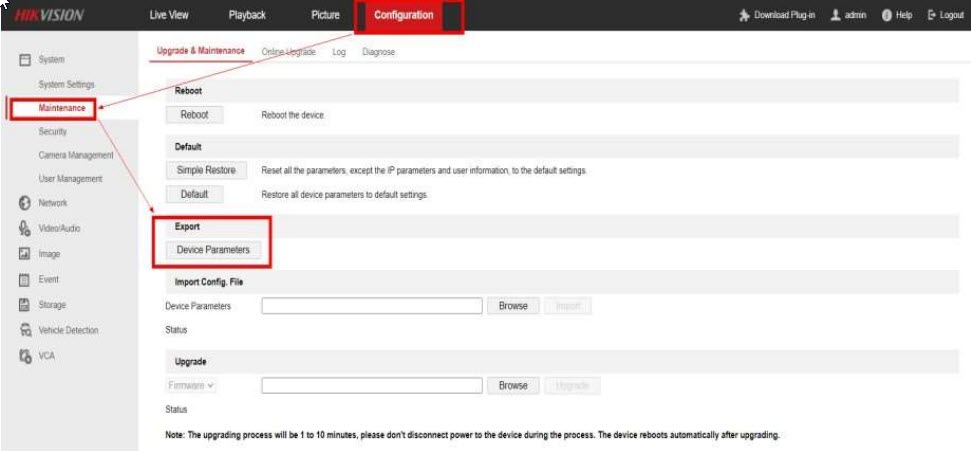Expand the Firmware dropdown
This screenshot has height=451, width=971.
tap(191, 385)
